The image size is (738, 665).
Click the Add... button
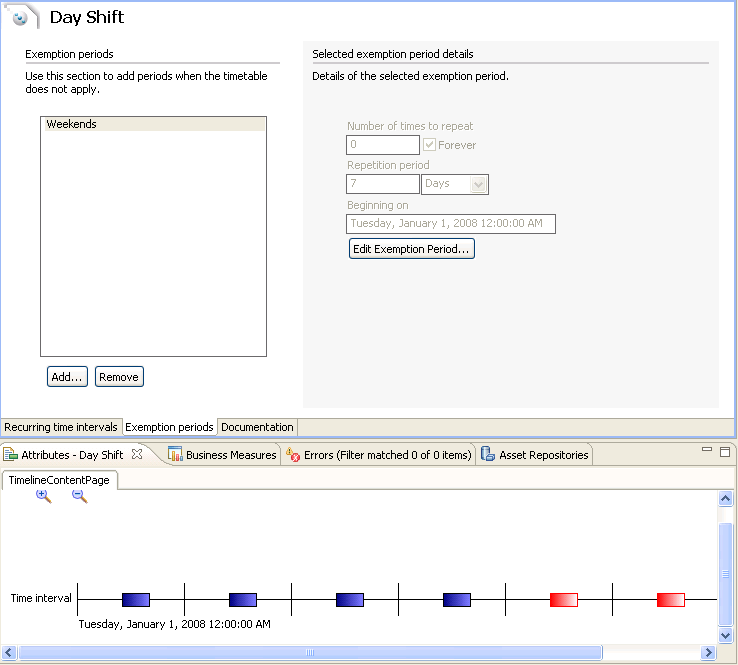click(x=67, y=377)
